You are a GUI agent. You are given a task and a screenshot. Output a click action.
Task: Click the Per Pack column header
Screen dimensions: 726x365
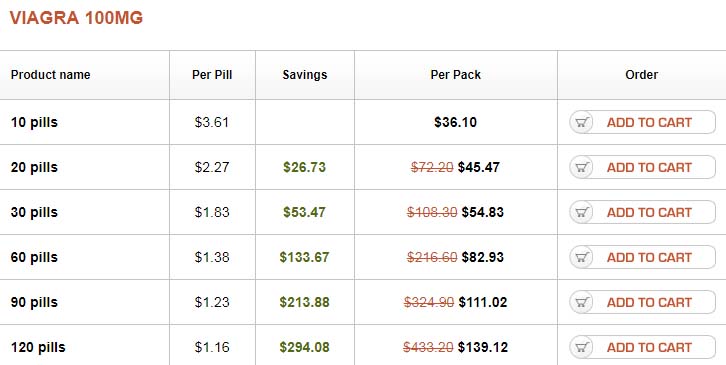coord(456,75)
